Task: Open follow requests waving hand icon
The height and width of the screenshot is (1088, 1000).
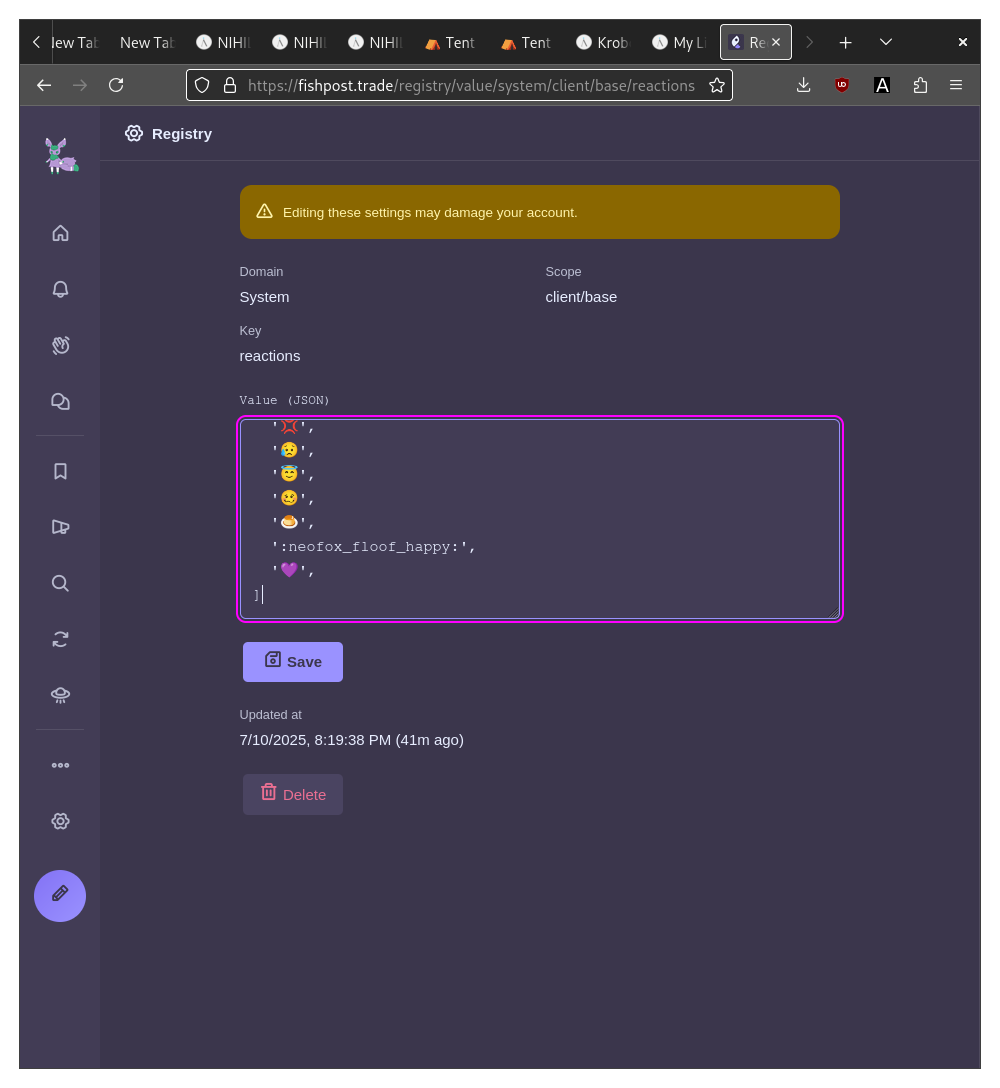Action: point(60,346)
